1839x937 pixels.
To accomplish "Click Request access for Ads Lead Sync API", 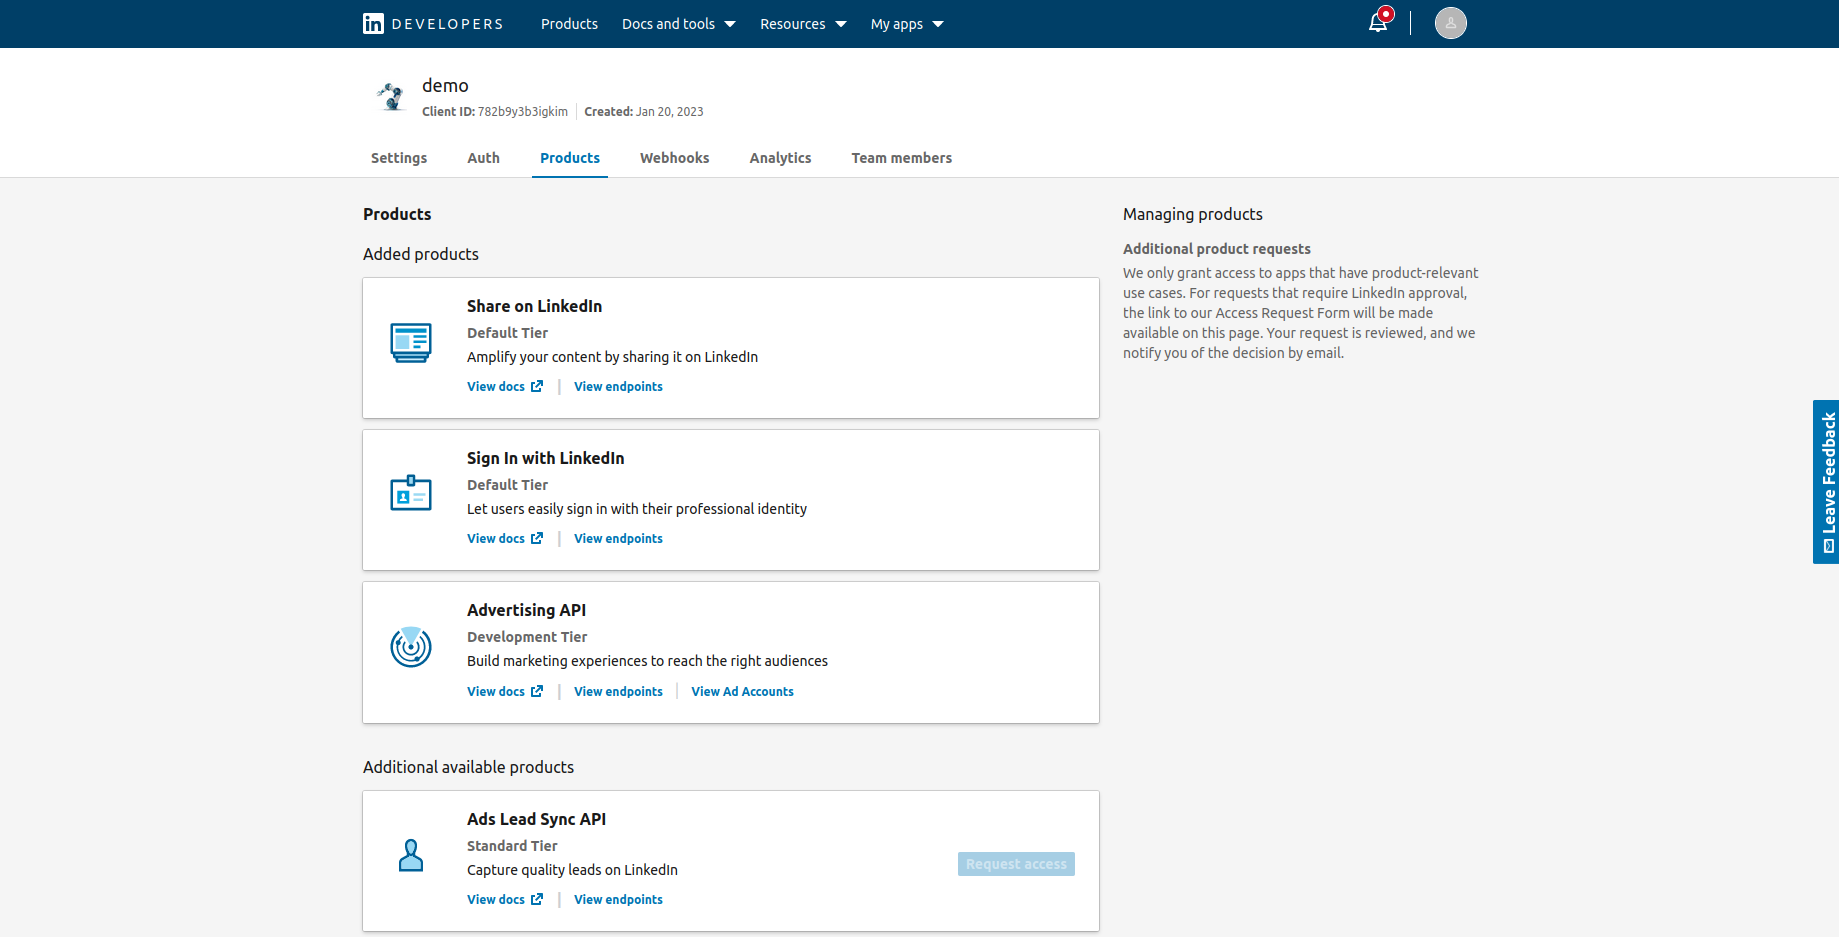I will (x=1016, y=864).
